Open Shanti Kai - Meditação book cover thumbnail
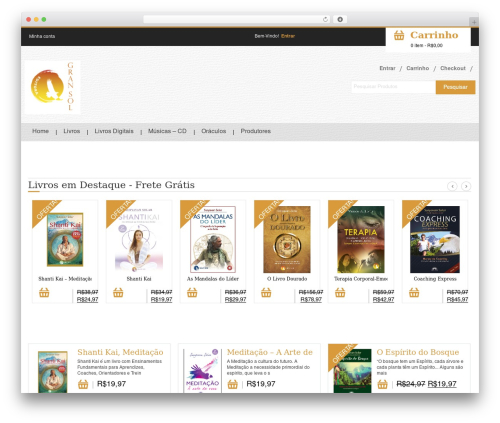Screen dimensions: 500x423 pos(65,240)
